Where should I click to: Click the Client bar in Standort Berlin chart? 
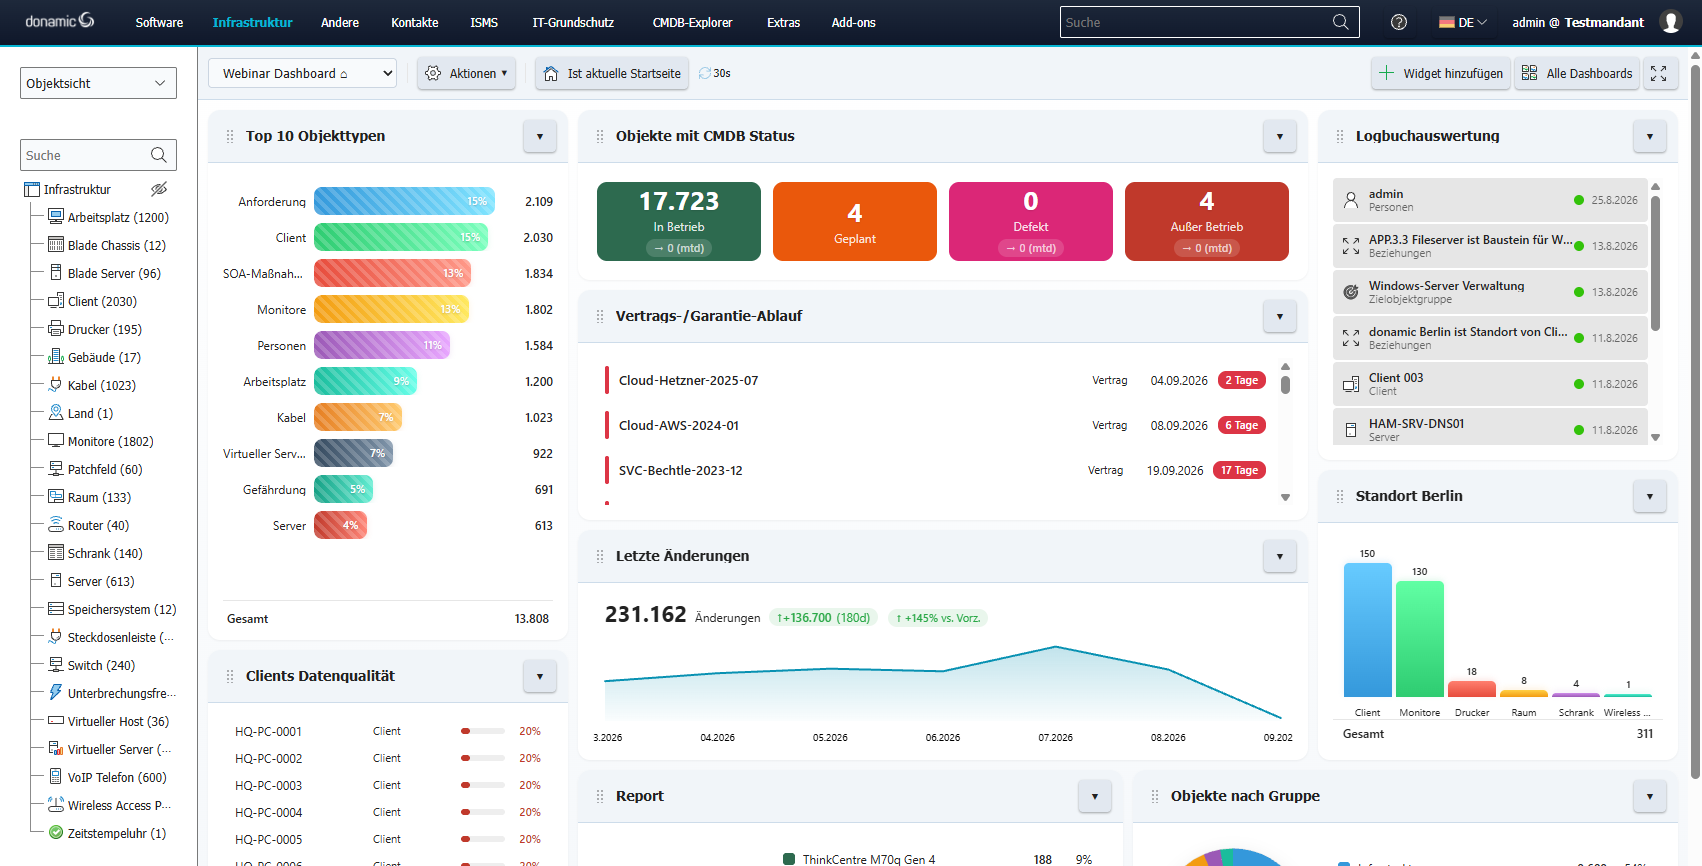[1368, 630]
